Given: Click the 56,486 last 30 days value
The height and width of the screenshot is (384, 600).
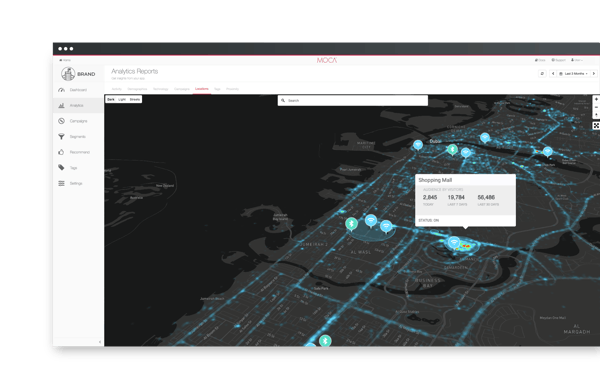Looking at the screenshot, I should pos(486,197).
